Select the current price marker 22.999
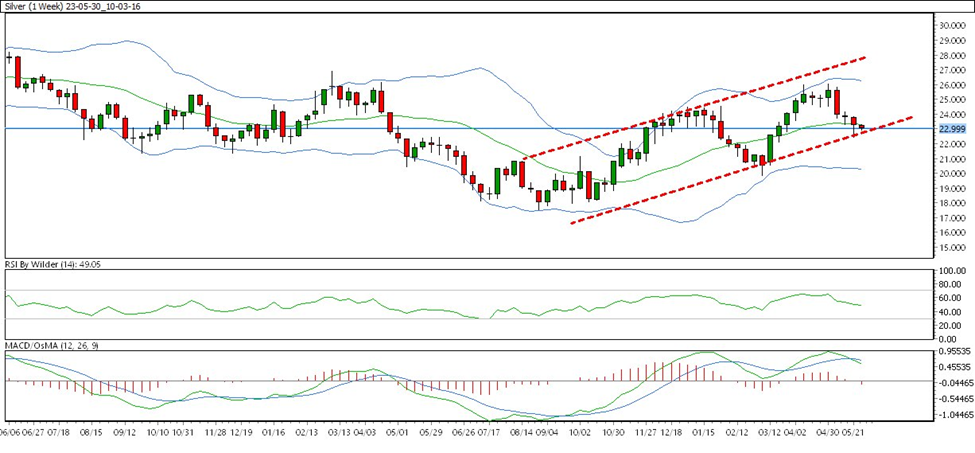The image size is (975, 453). (x=951, y=129)
